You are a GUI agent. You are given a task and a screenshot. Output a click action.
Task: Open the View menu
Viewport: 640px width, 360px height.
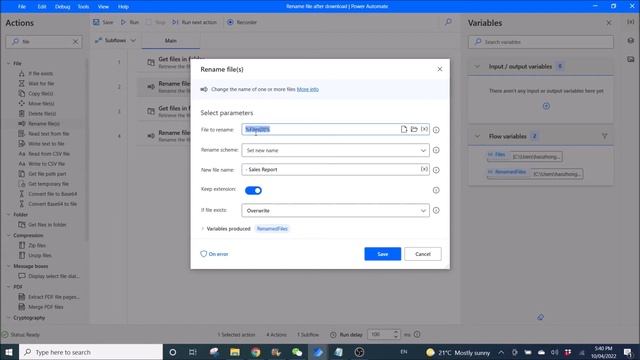[x=103, y=7]
